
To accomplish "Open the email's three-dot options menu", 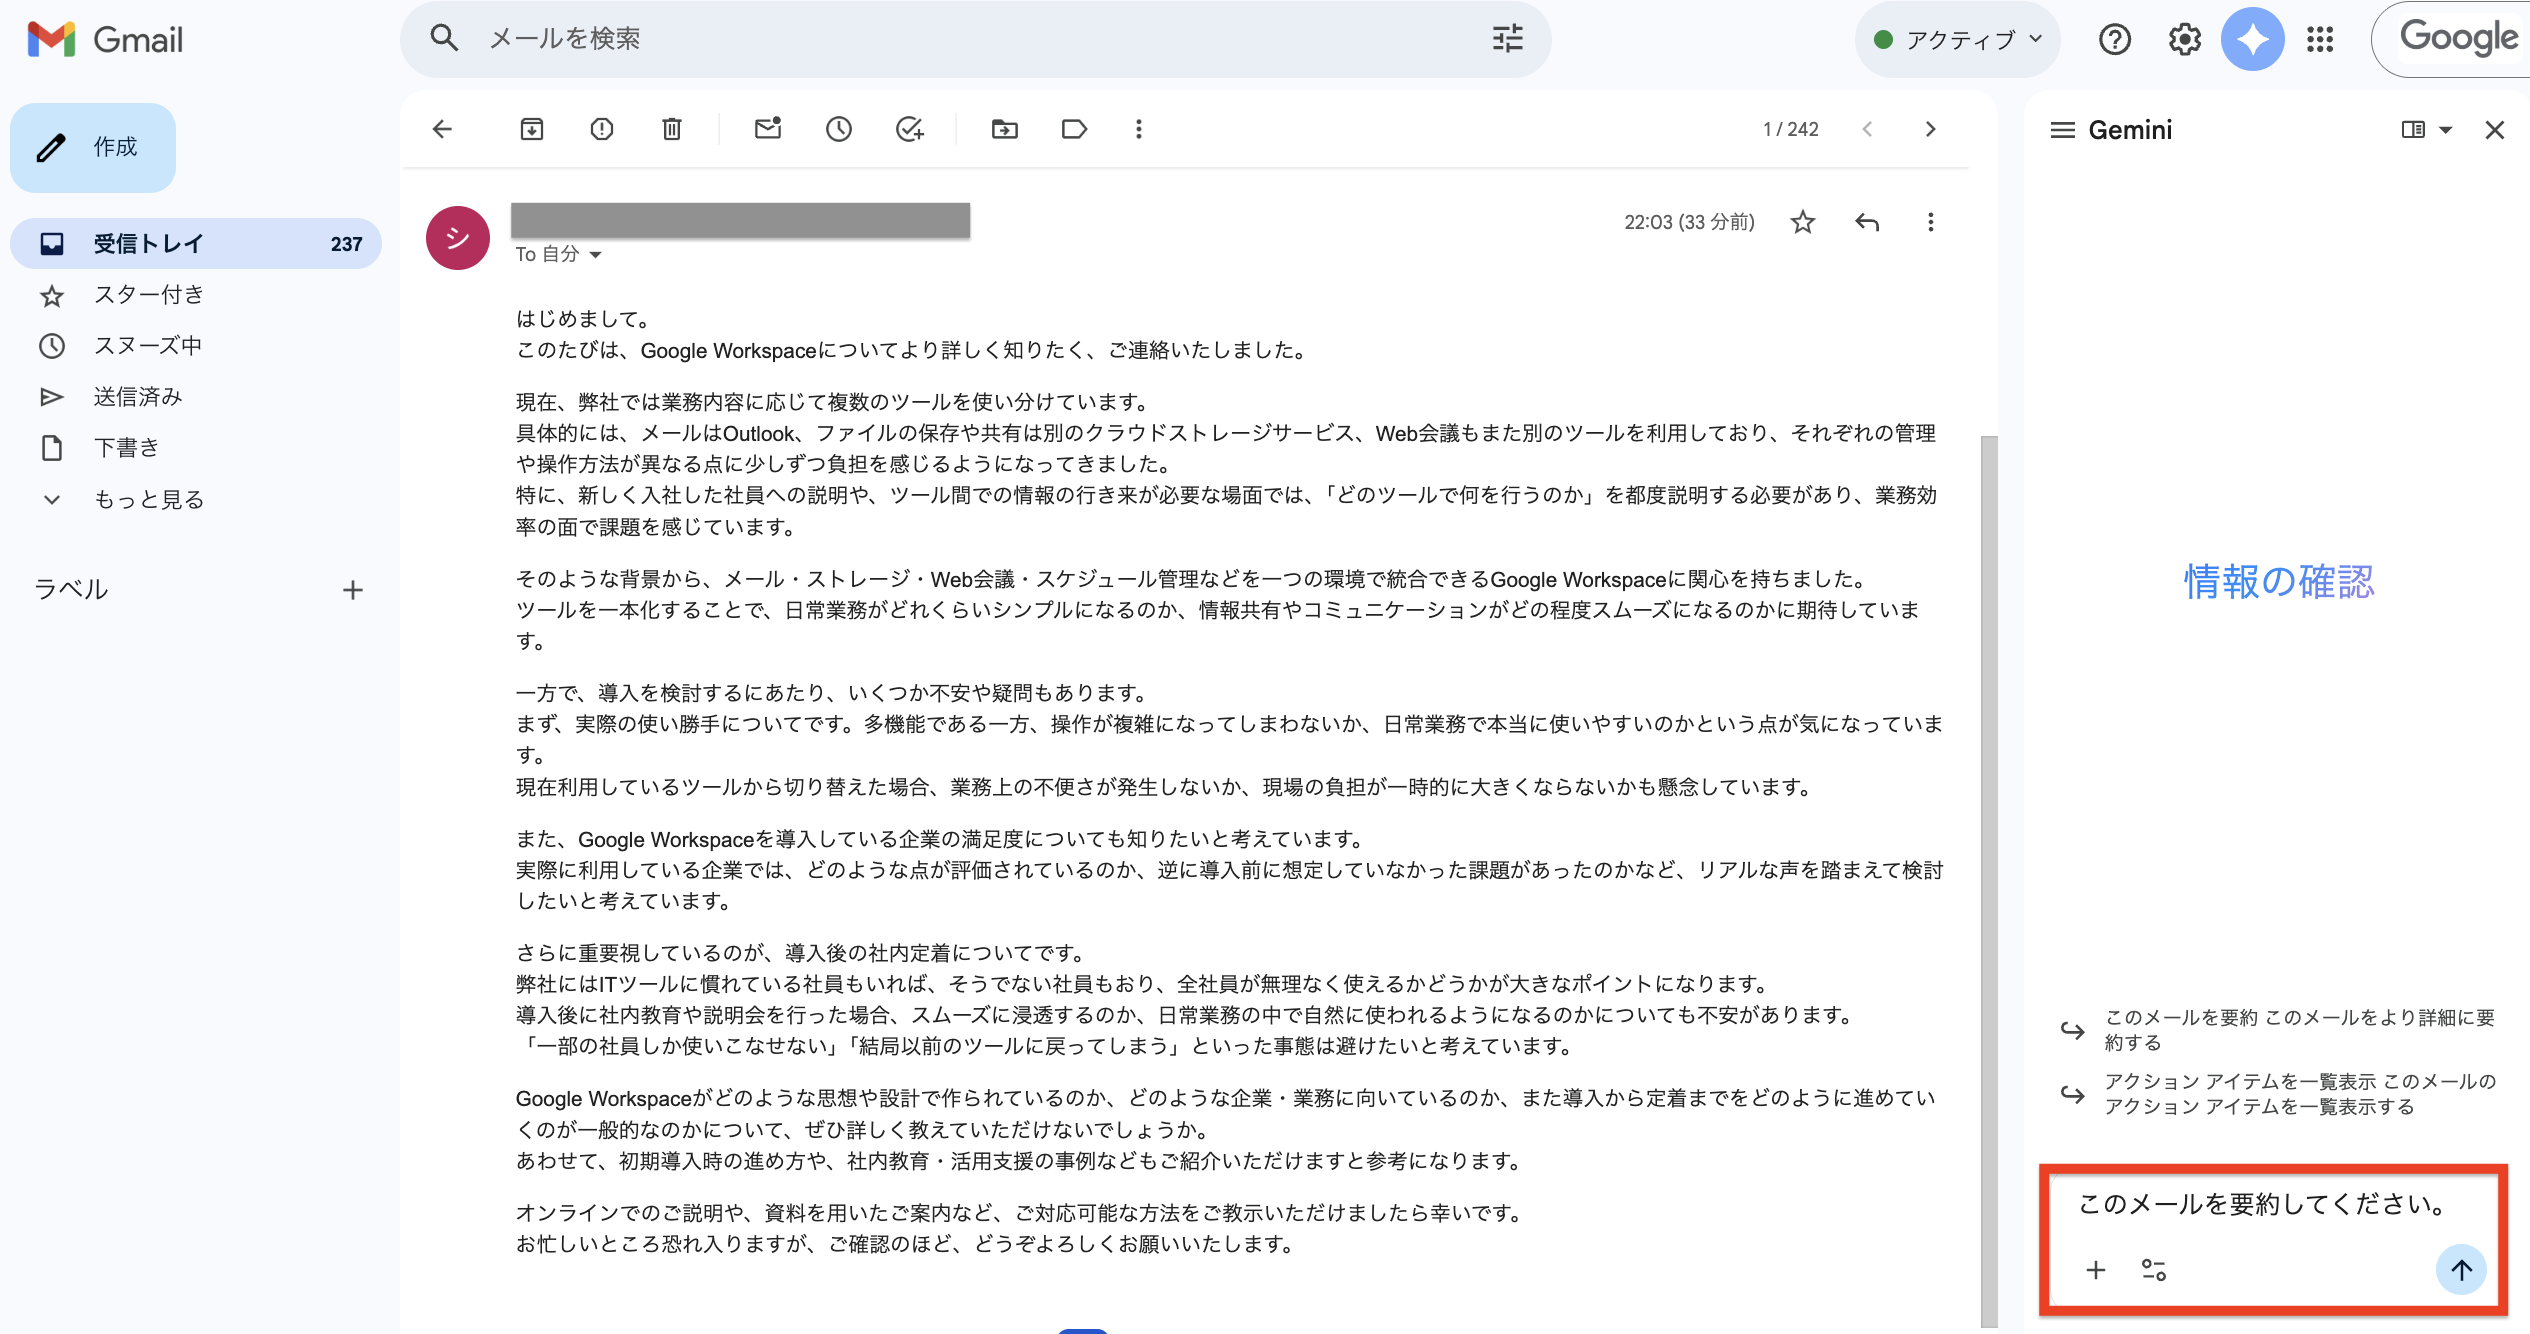I will click(x=1930, y=222).
